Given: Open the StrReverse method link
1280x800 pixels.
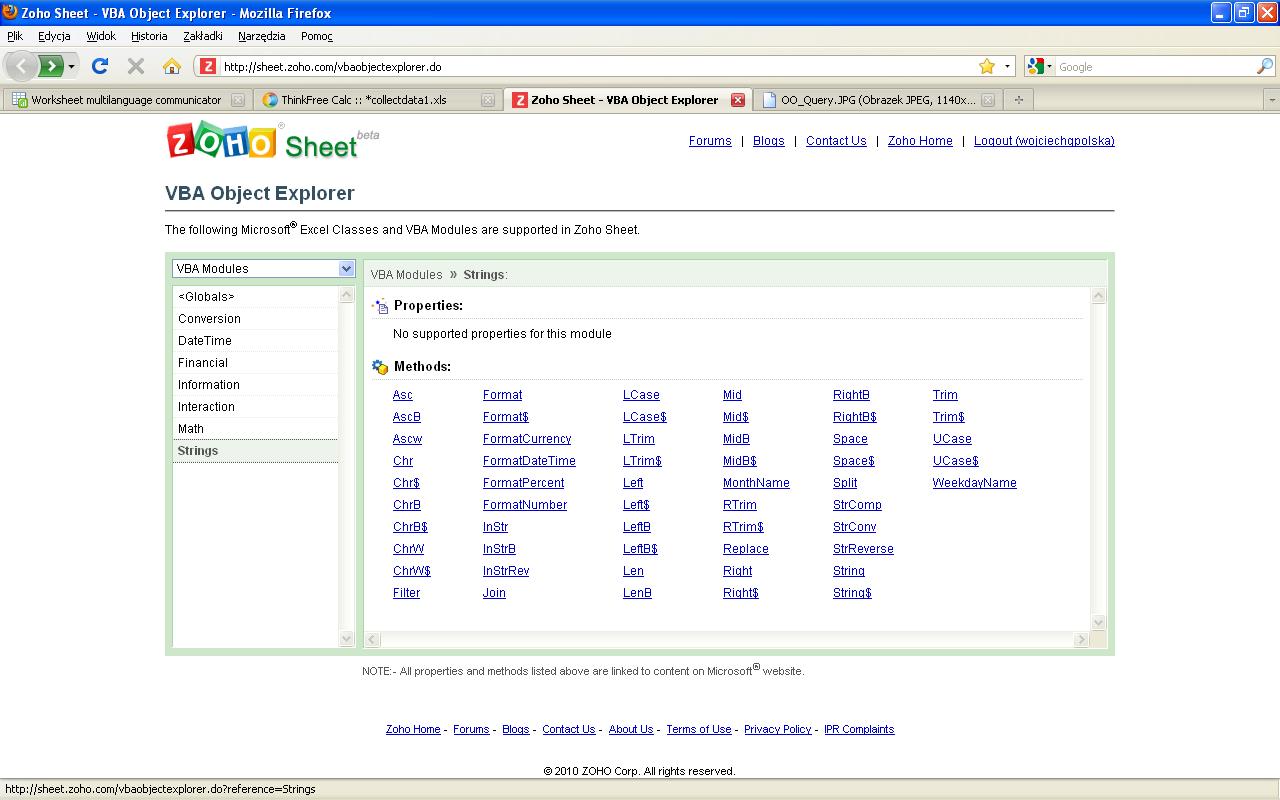Looking at the screenshot, I should 863,549.
